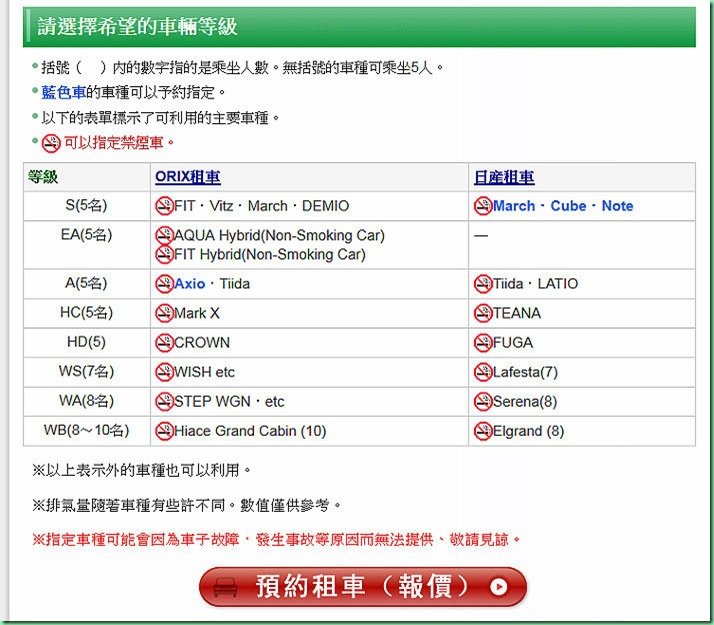
Task: Click the A(5名) class cell
Action: 87,284
